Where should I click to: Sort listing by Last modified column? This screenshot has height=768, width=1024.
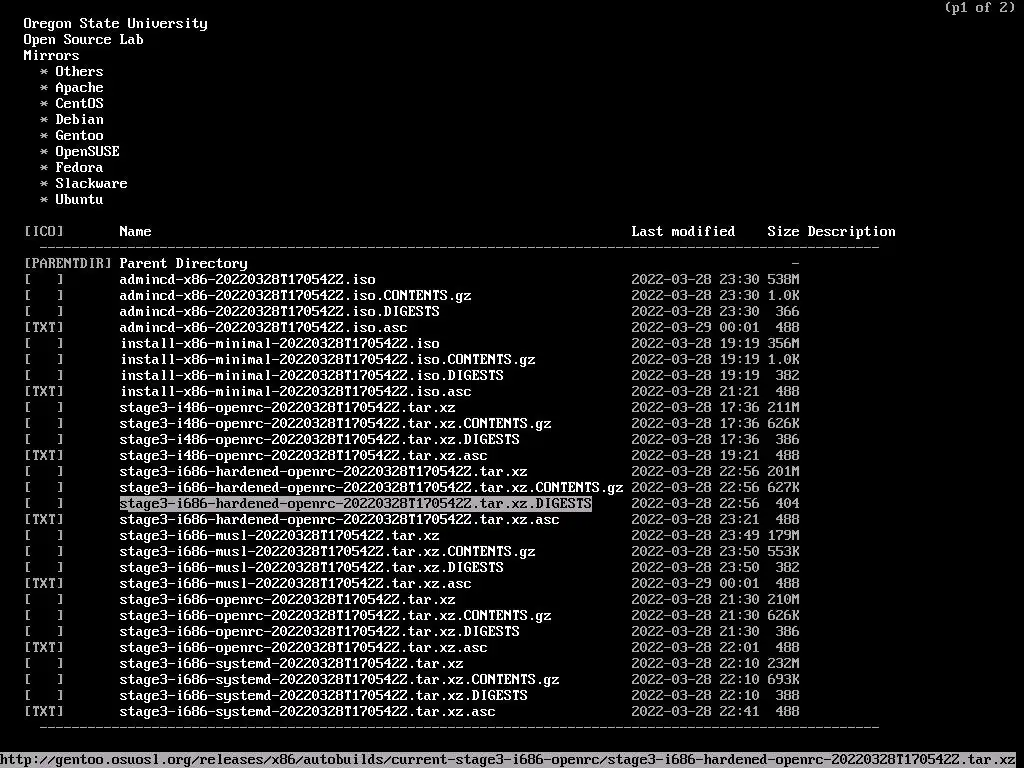point(683,231)
